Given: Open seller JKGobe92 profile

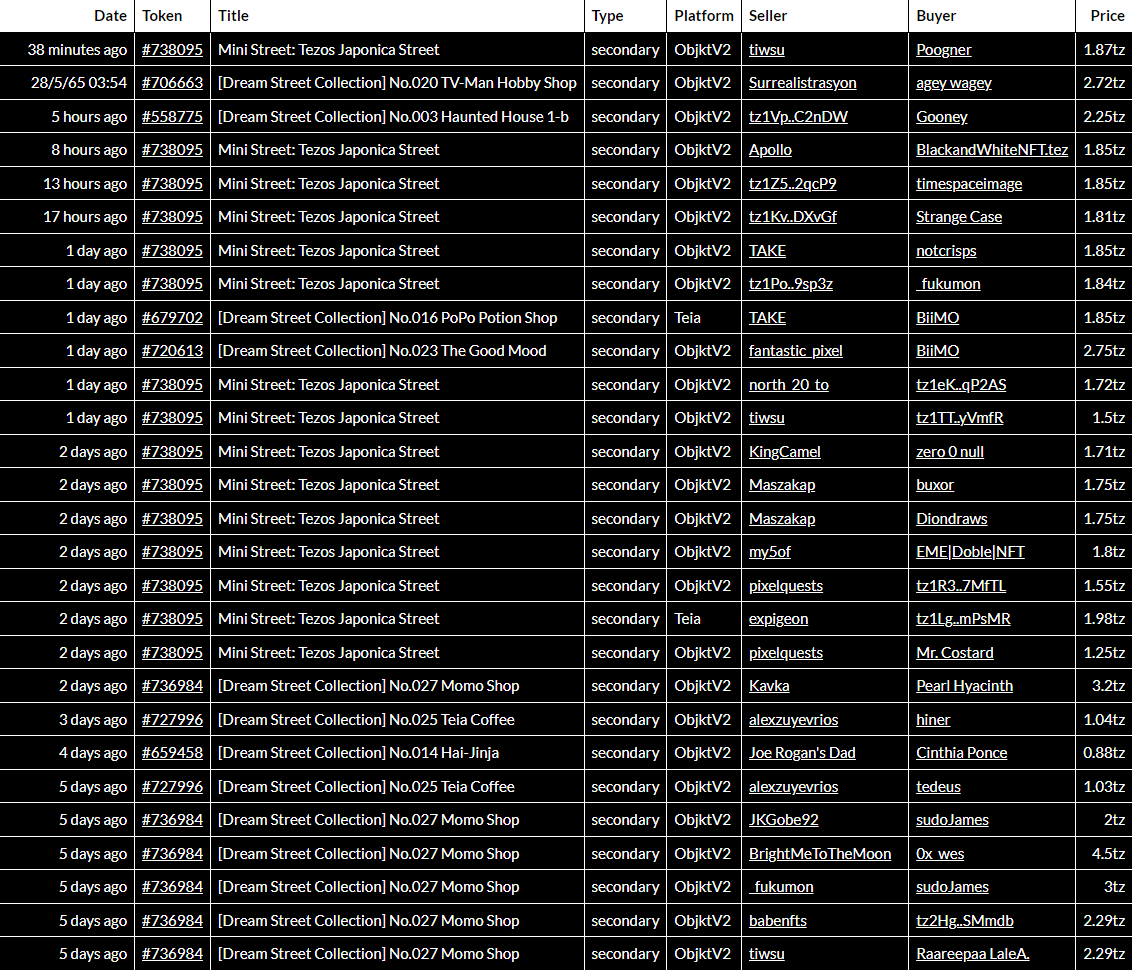Looking at the screenshot, I should point(783,820).
